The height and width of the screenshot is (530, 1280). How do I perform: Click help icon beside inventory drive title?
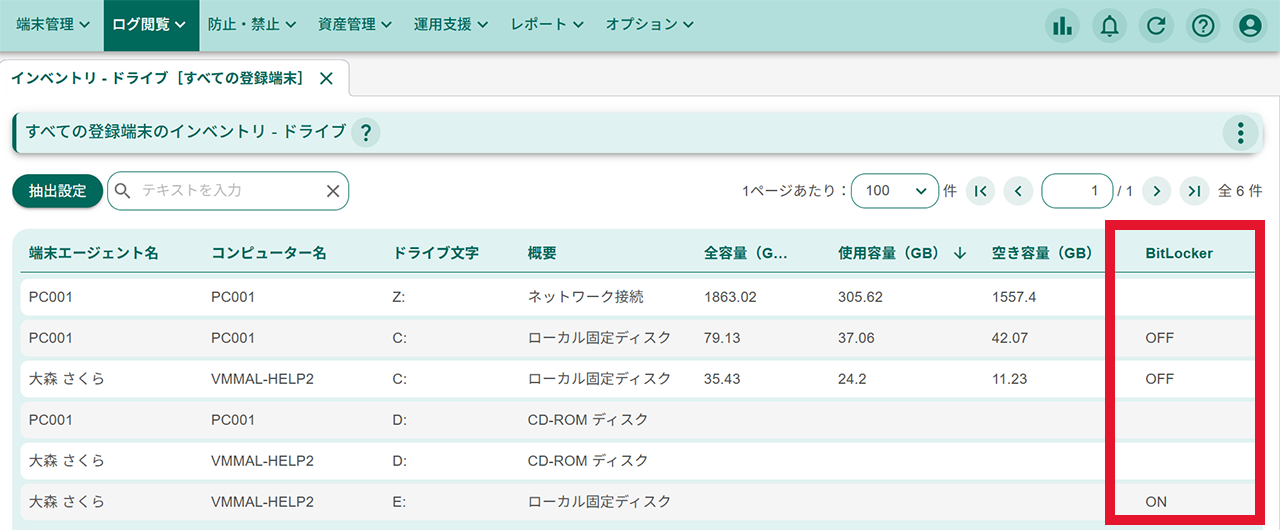[366, 132]
